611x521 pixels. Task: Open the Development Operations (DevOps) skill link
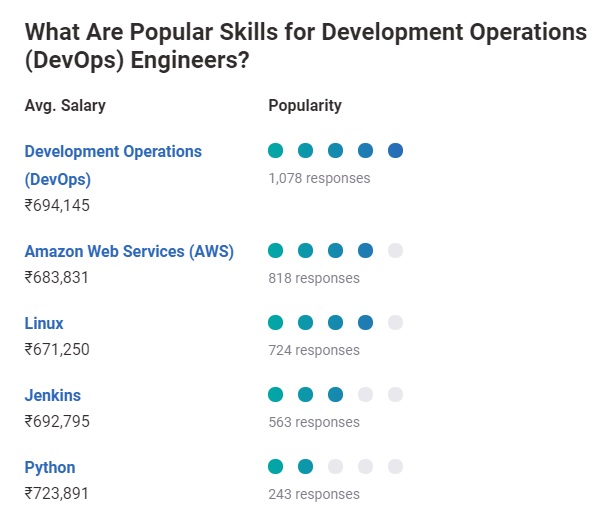point(112,152)
